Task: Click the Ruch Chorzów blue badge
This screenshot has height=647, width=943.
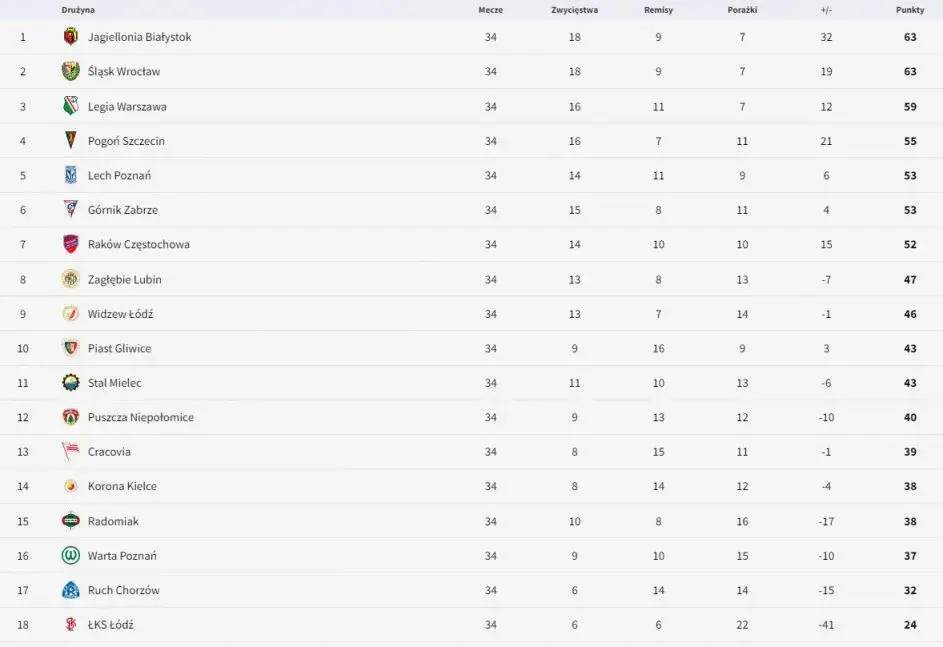Action: [70, 590]
